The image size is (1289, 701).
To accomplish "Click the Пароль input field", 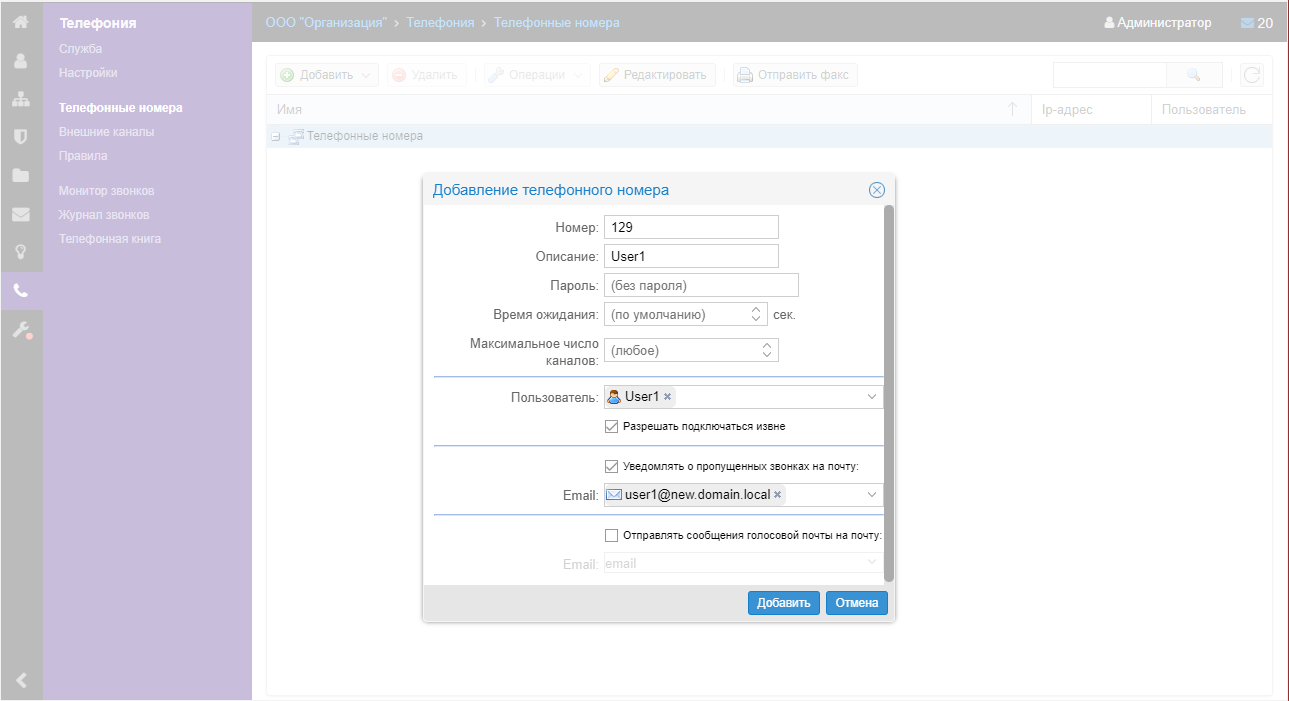I will [701, 286].
